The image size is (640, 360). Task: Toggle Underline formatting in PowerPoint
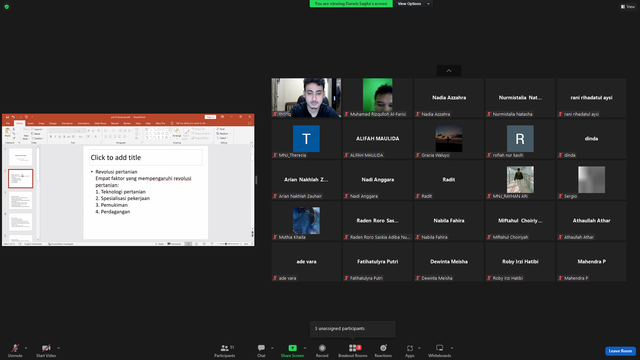(x=60, y=136)
